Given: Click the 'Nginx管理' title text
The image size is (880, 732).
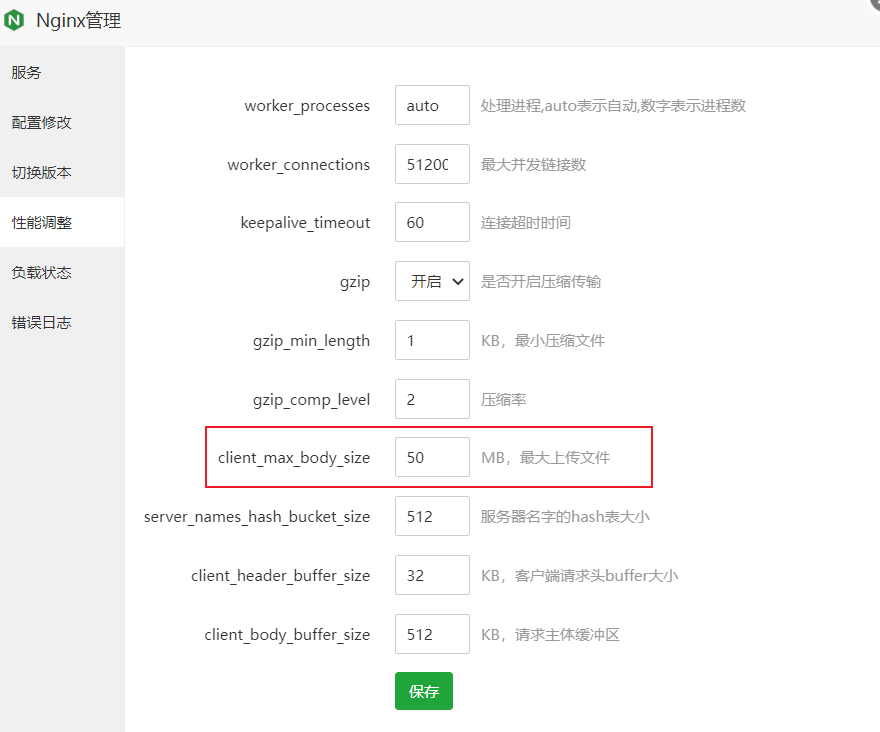Looking at the screenshot, I should click(x=79, y=20).
